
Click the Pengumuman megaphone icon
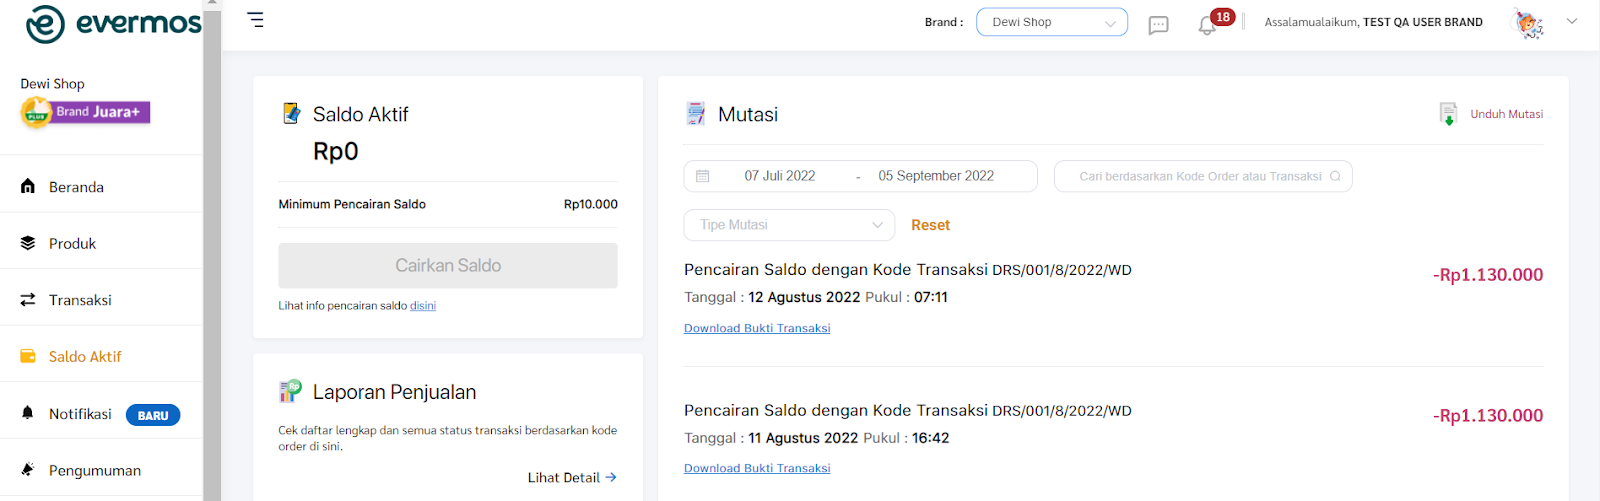28,469
